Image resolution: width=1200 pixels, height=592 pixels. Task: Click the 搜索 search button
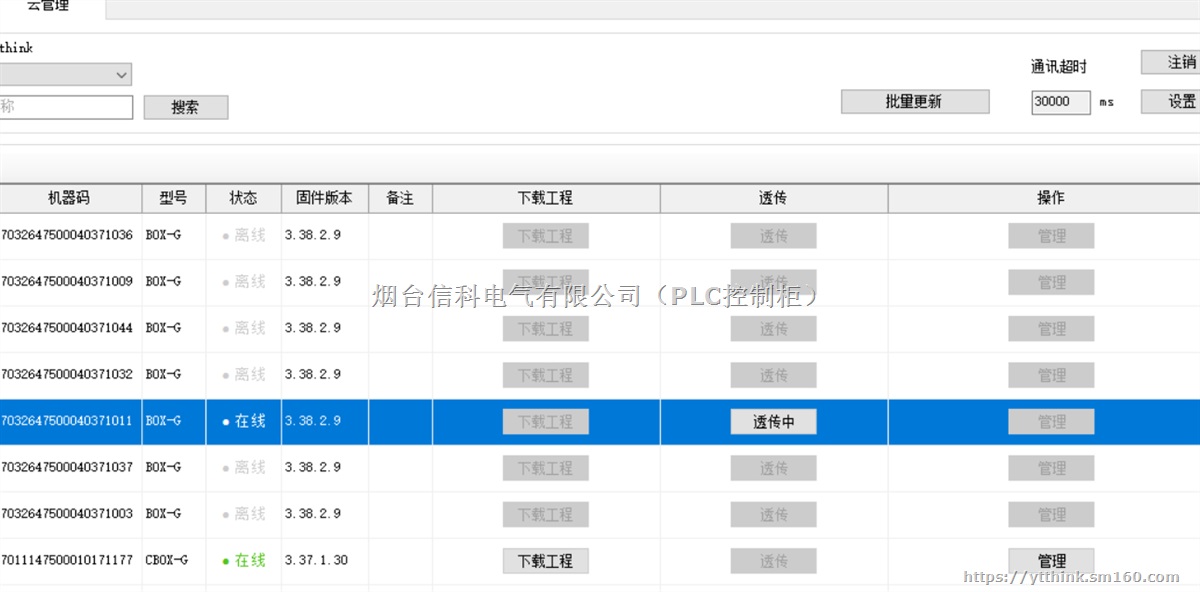[x=186, y=107]
